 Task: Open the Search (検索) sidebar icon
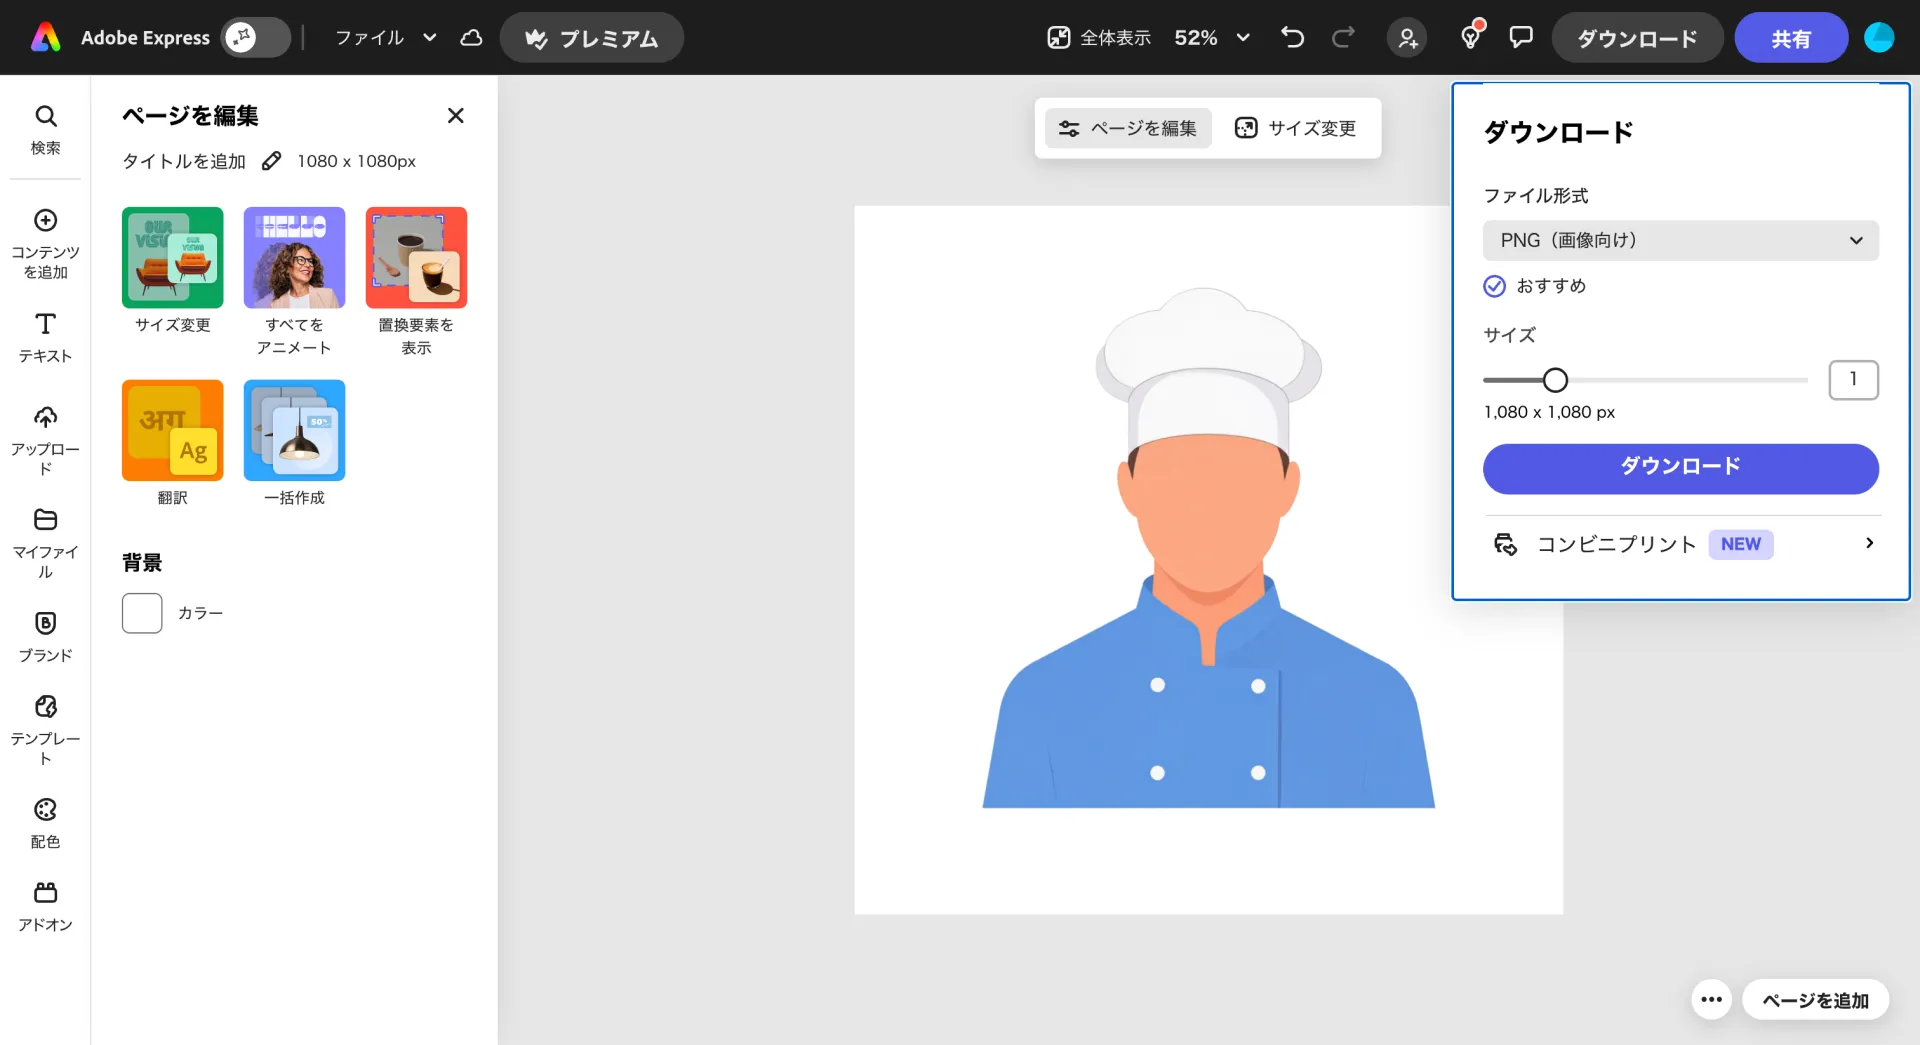click(45, 129)
